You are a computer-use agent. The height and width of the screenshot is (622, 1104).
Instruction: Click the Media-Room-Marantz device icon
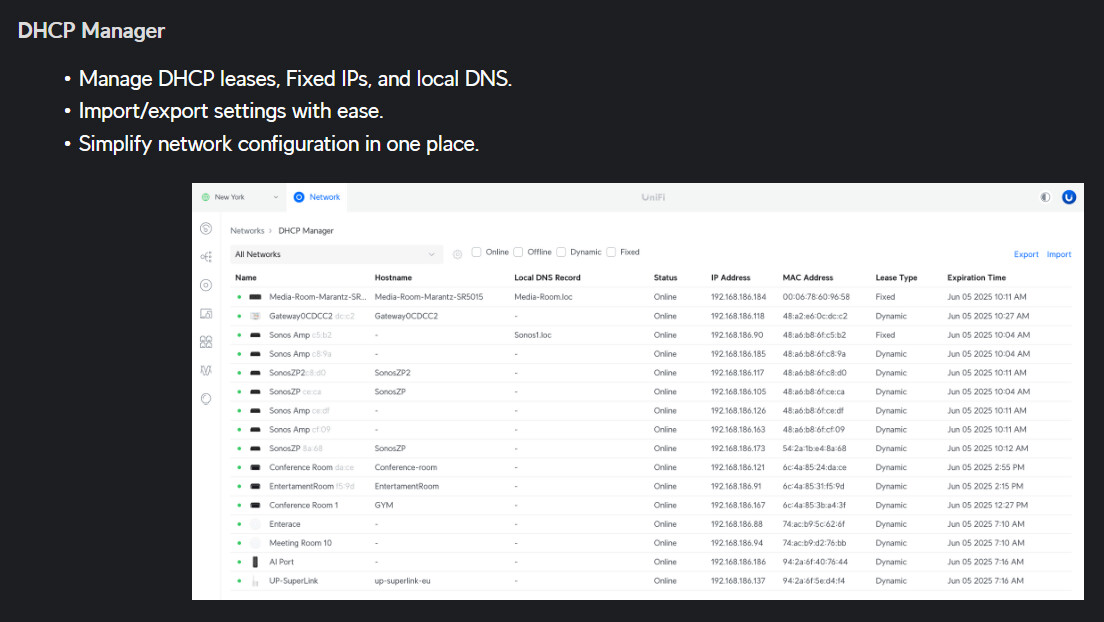coord(255,297)
